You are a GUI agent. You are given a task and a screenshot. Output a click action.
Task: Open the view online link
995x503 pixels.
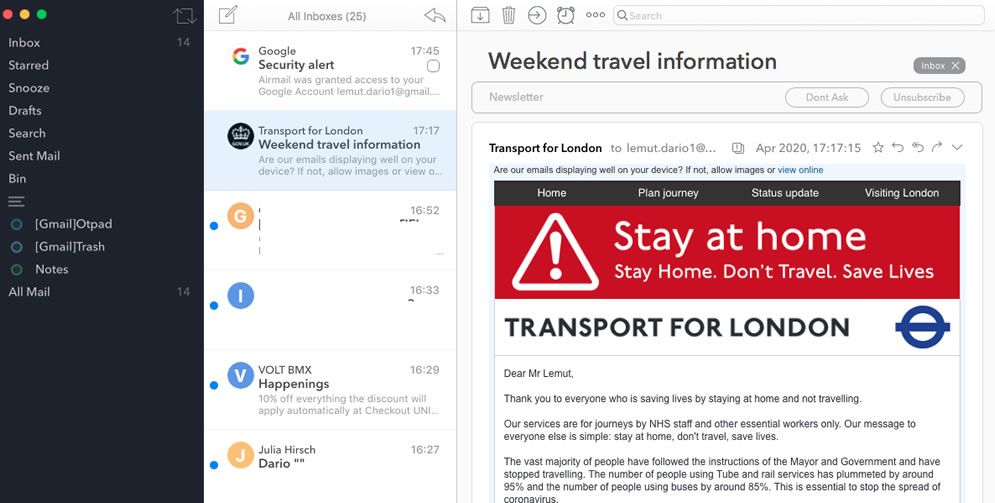coord(800,170)
